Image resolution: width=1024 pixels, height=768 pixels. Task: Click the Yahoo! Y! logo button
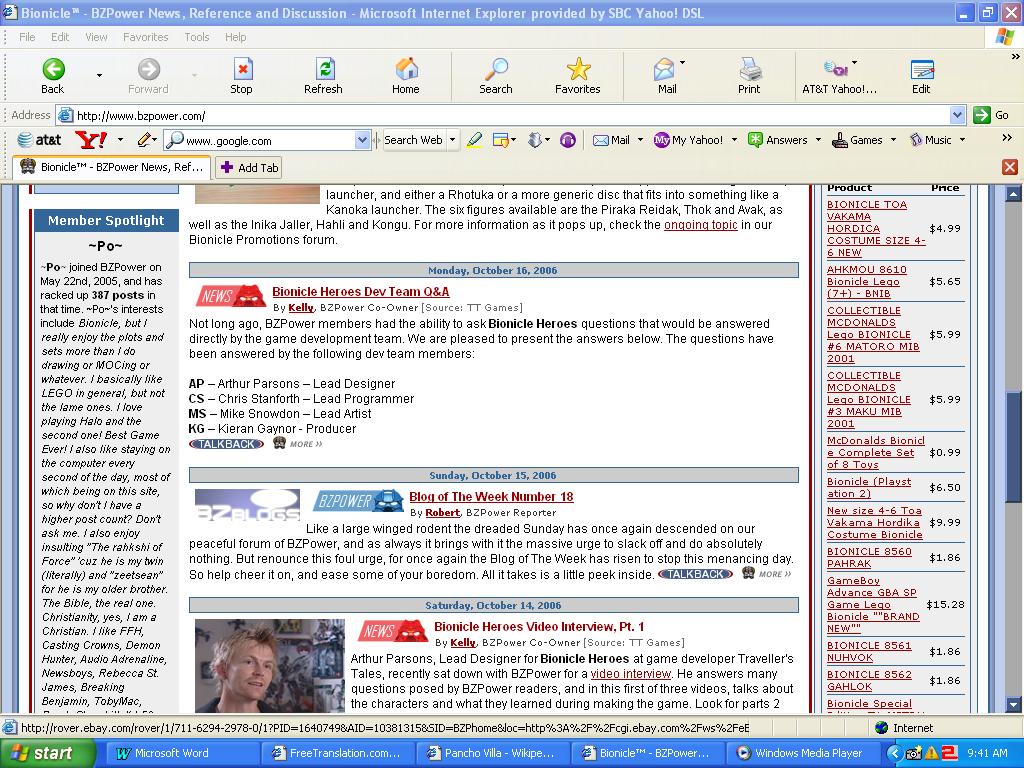[x=91, y=139]
